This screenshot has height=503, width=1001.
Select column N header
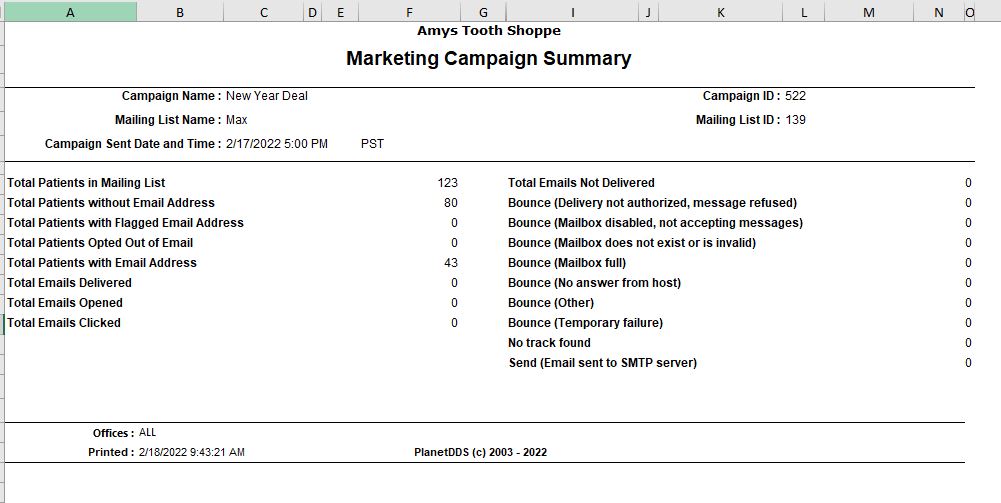(x=938, y=12)
